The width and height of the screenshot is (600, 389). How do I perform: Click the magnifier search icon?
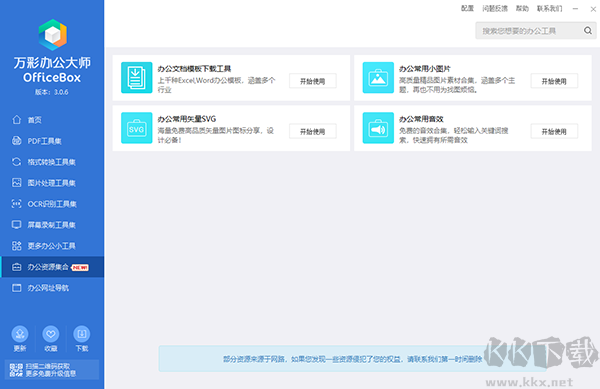pyautogui.click(x=588, y=31)
